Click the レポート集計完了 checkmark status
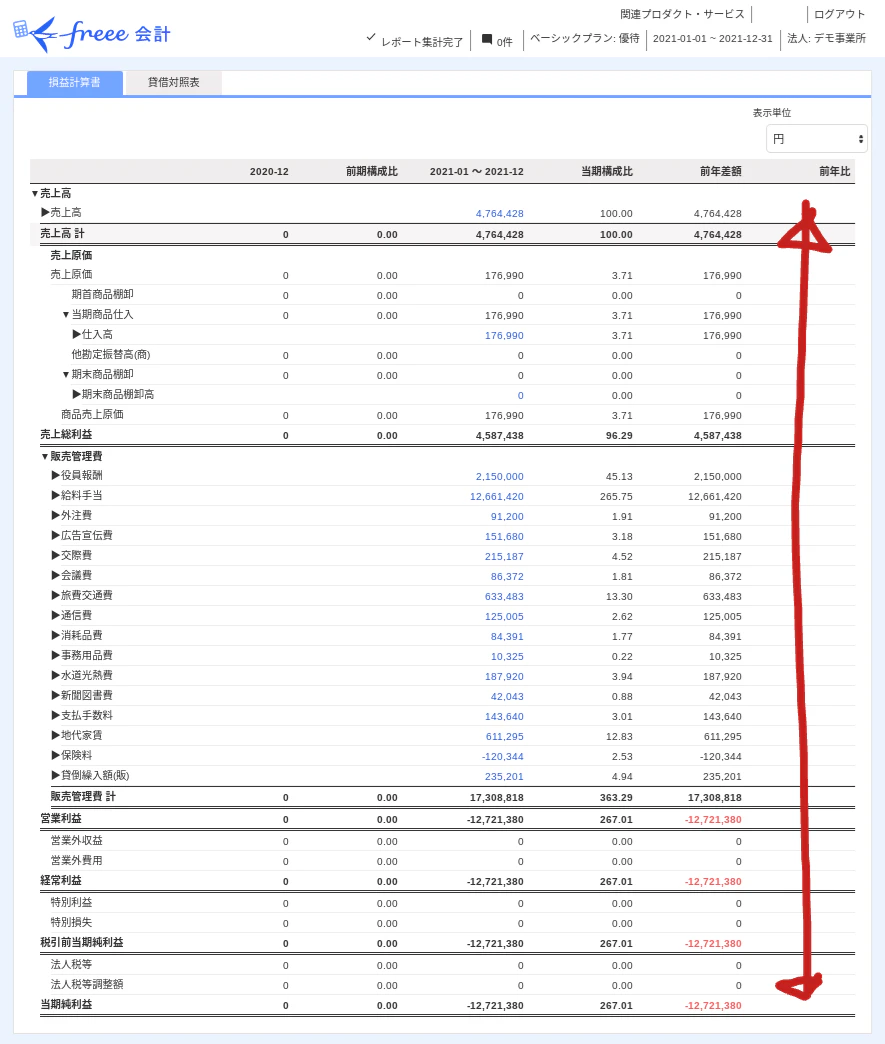This screenshot has width=885, height=1044. [414, 41]
